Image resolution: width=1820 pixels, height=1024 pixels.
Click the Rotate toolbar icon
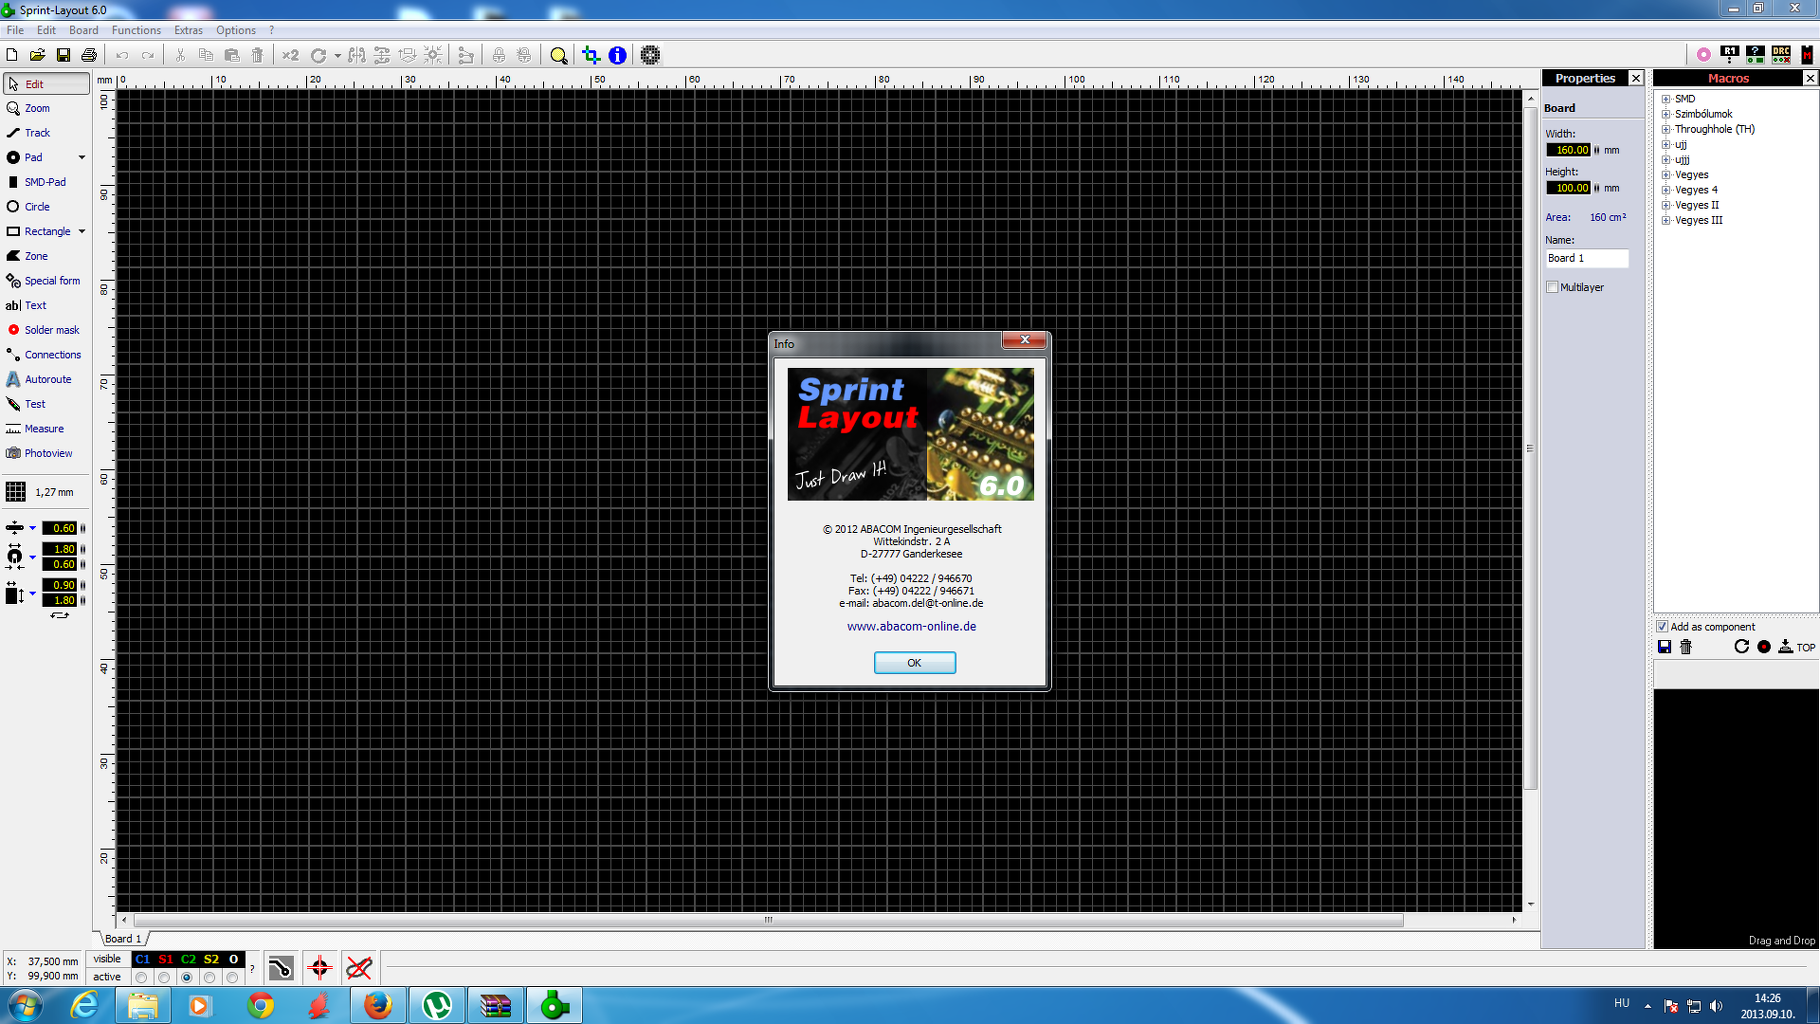tap(319, 55)
